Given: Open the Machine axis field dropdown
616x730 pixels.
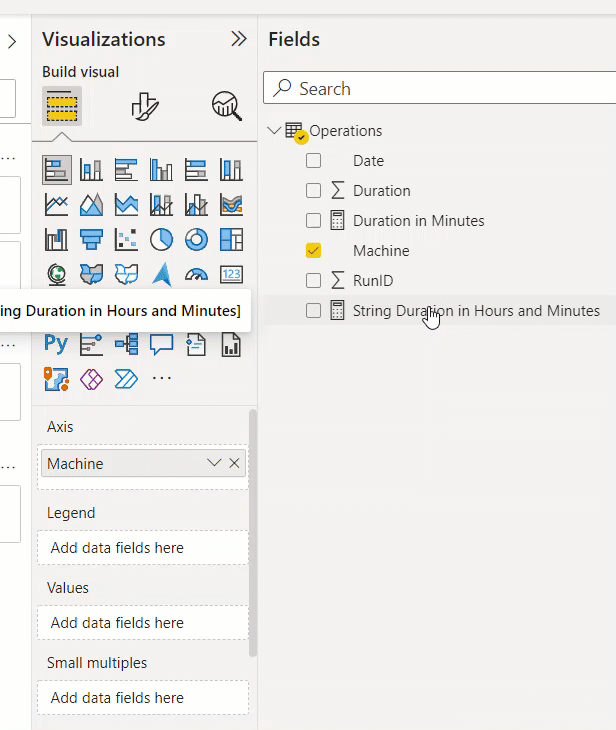Looking at the screenshot, I should [x=213, y=463].
